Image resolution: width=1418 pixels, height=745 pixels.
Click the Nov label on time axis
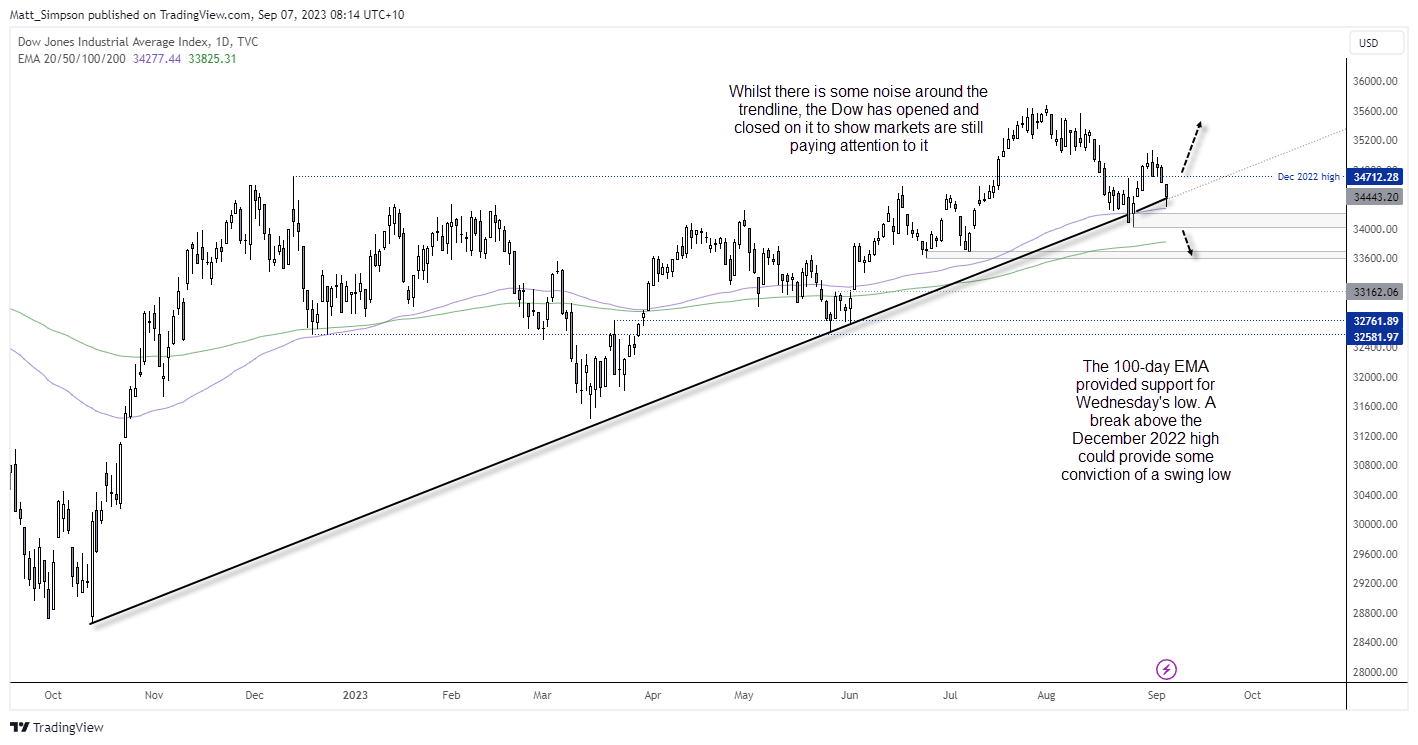(x=153, y=695)
